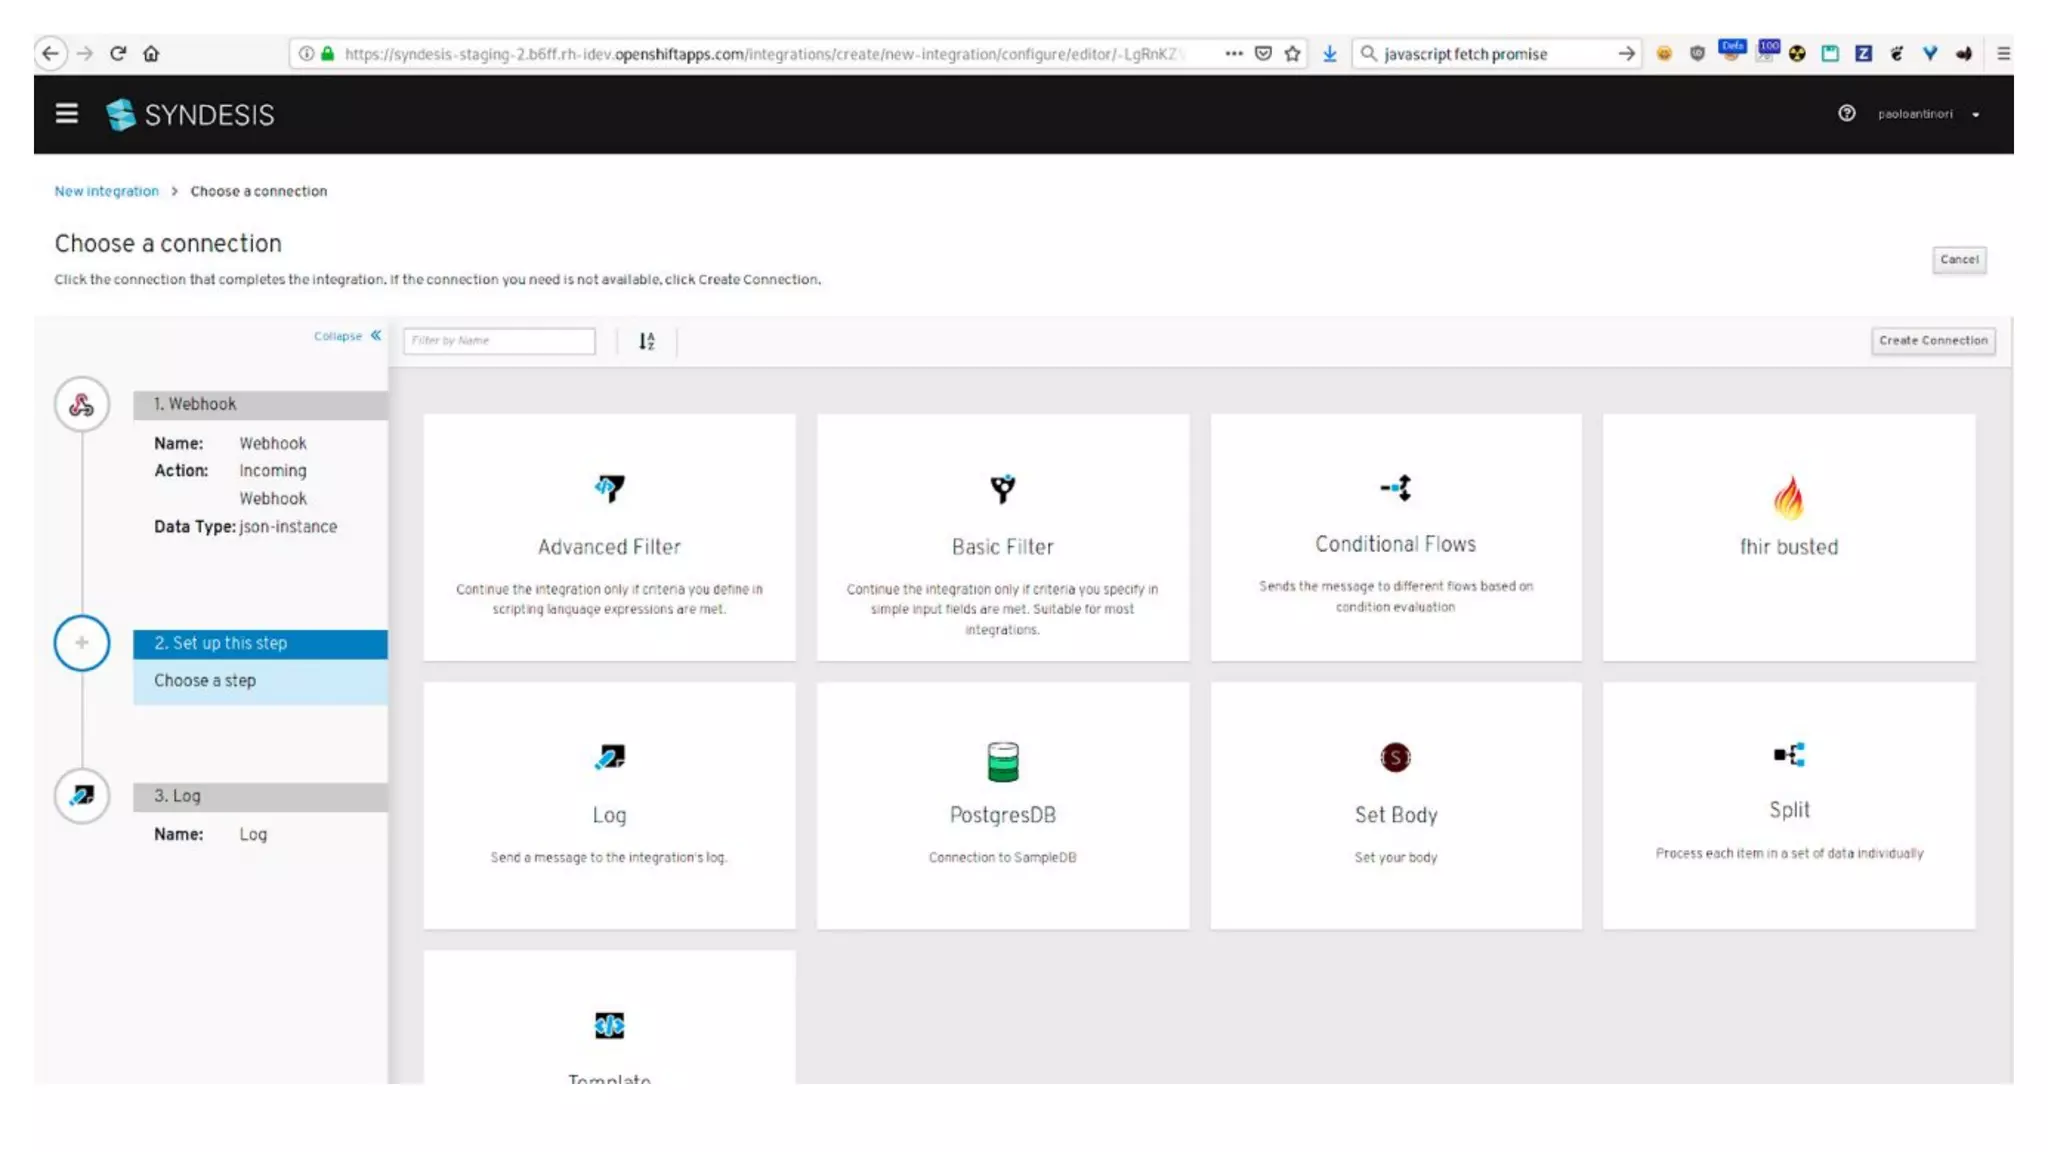Image resolution: width=2048 pixels, height=1152 pixels.
Task: Open the help question mark menu
Action: (1846, 114)
